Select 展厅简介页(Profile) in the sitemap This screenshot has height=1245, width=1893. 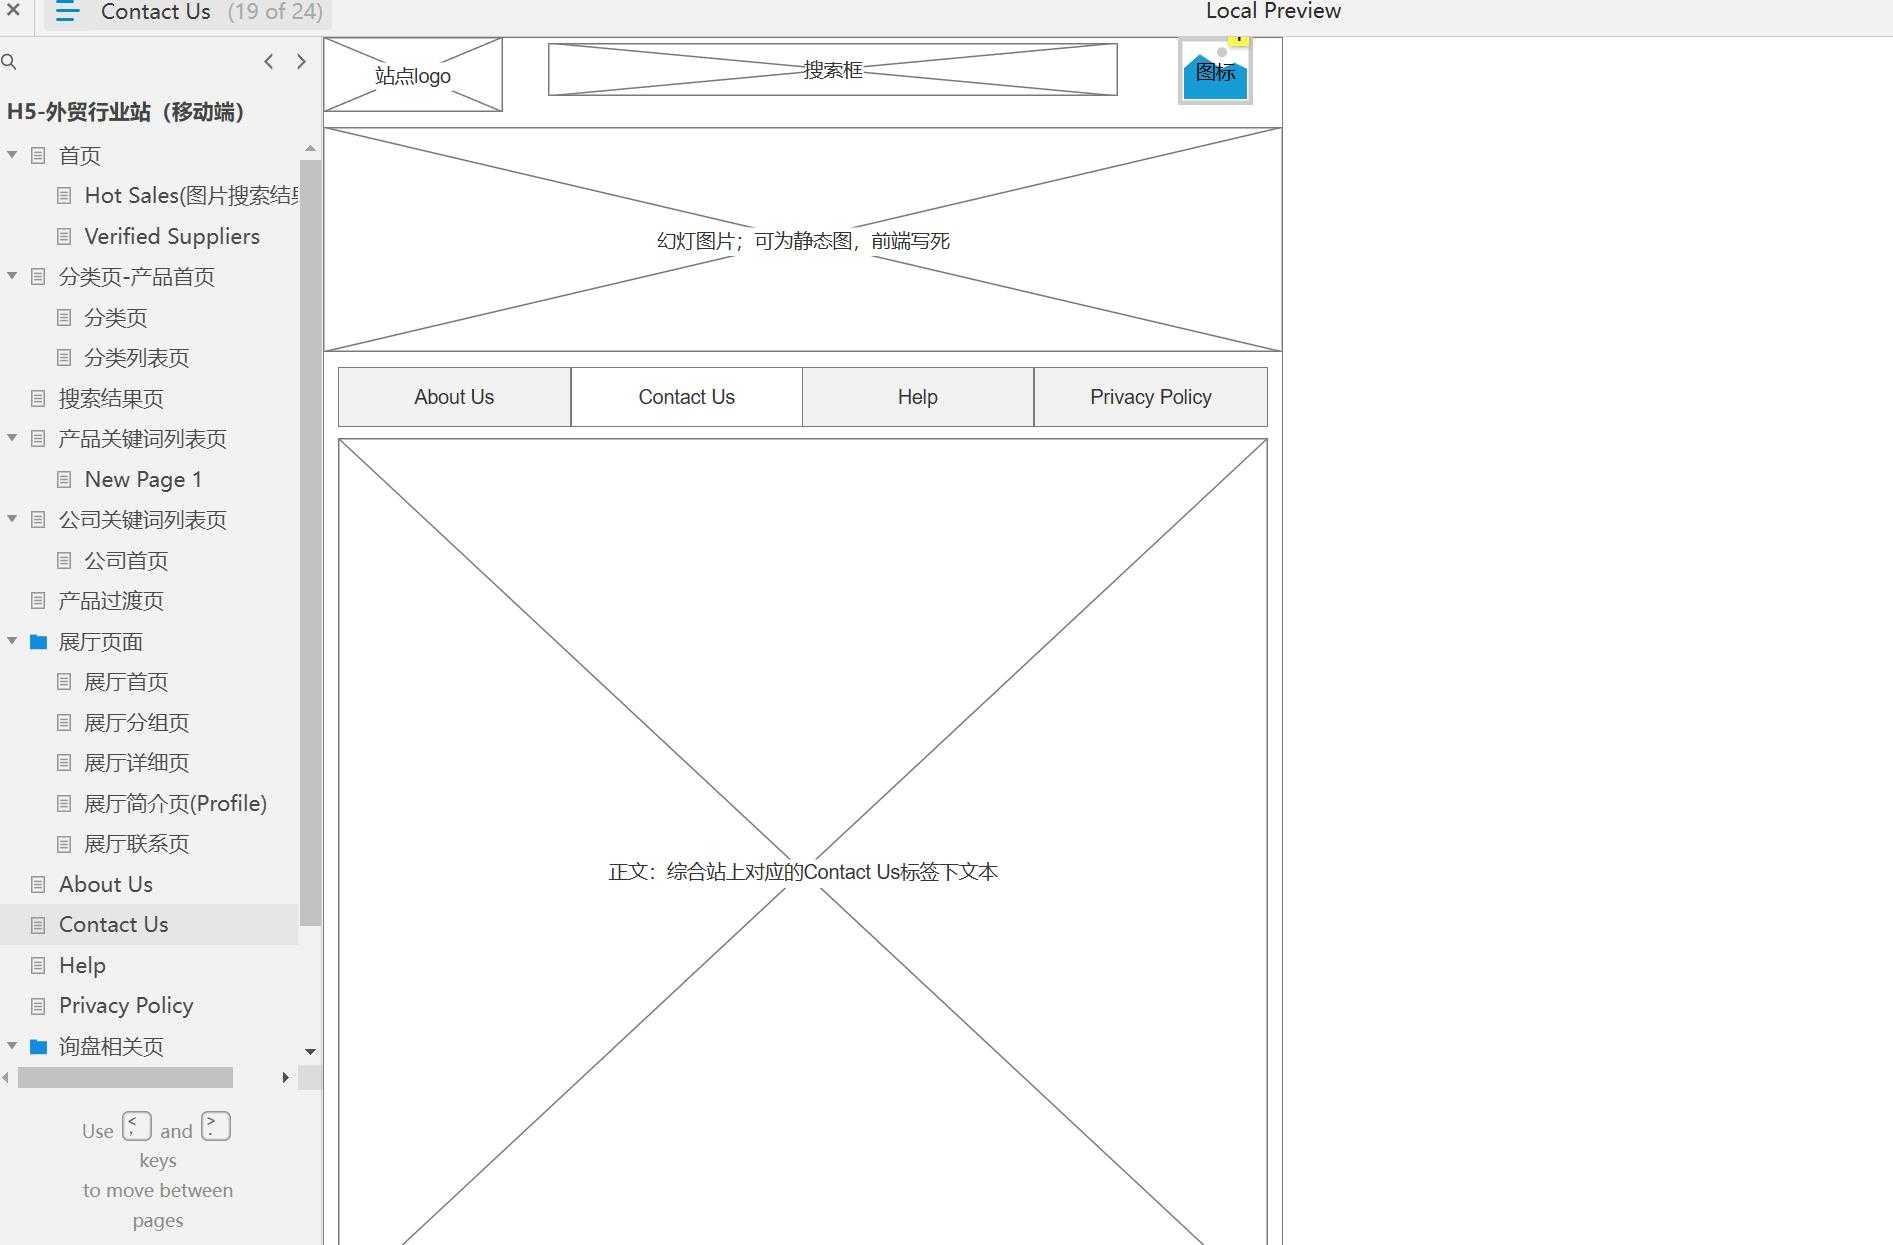pos(175,803)
